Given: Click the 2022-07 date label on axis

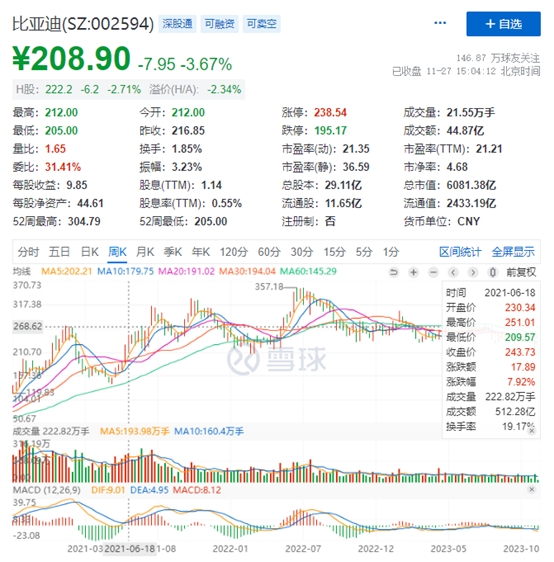Looking at the screenshot, I should (303, 549).
